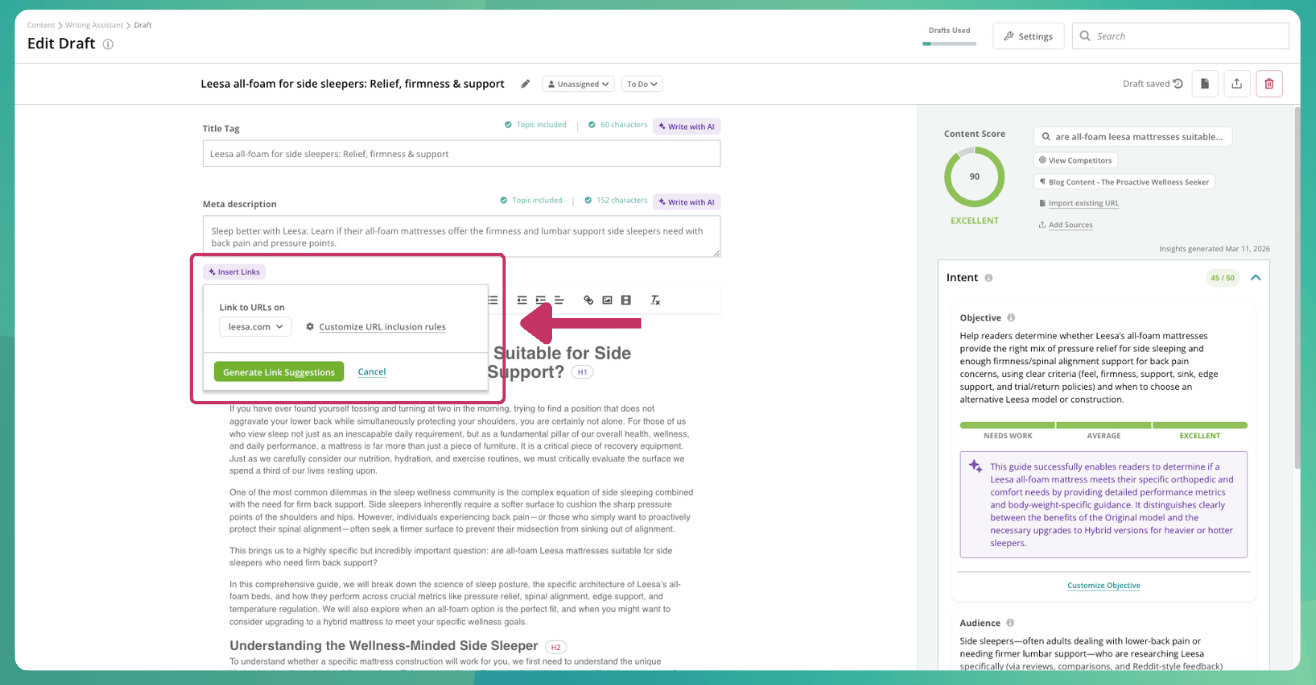Click the Objective info icon

coord(1011,318)
